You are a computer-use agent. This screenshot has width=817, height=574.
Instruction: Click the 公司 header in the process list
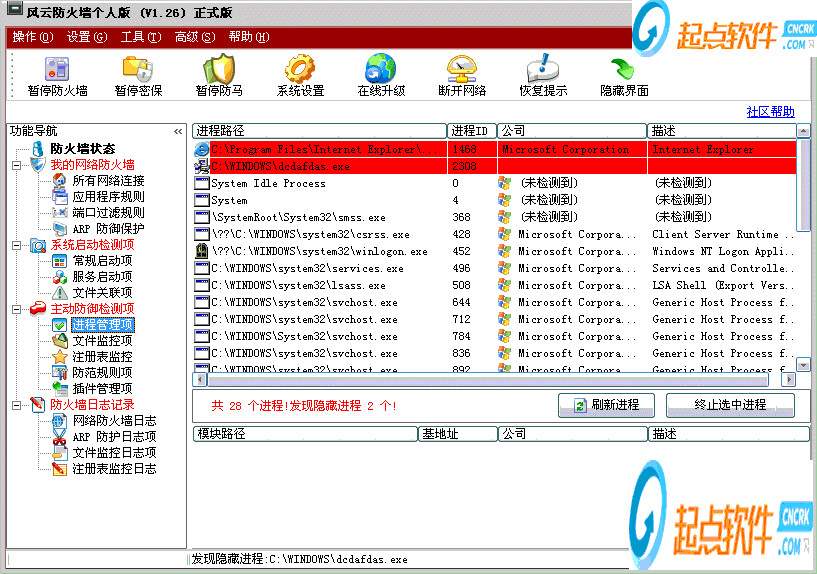(572, 131)
